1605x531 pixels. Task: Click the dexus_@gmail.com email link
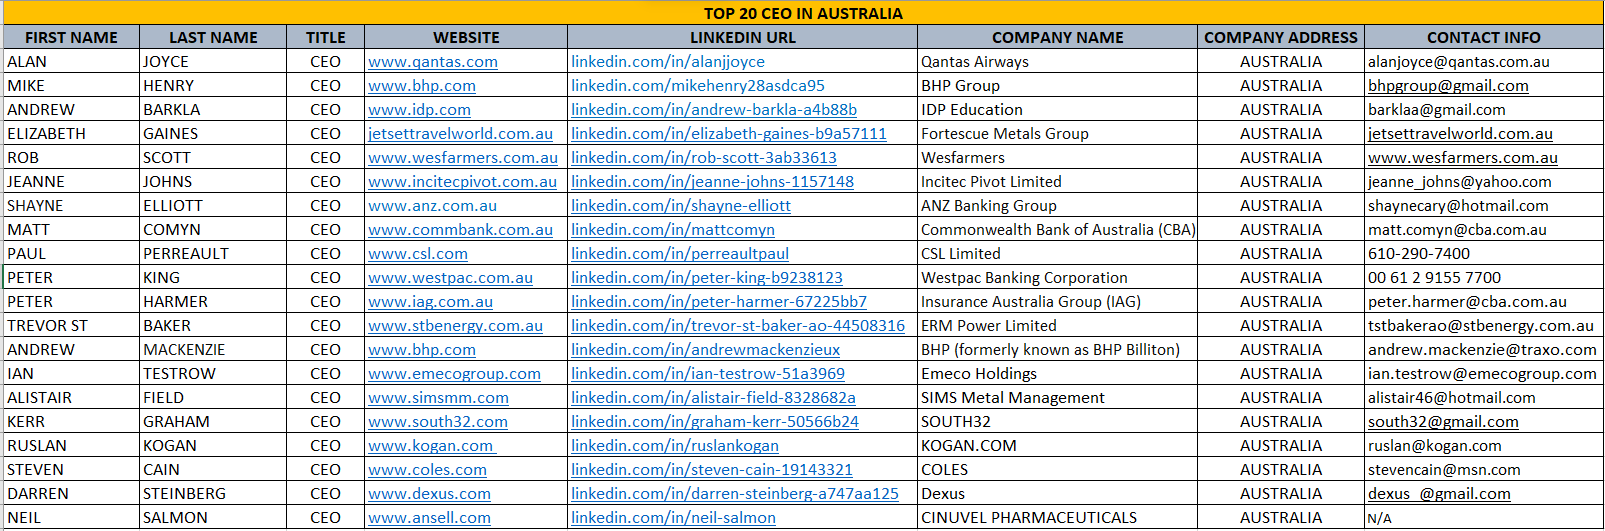[x=1439, y=494]
